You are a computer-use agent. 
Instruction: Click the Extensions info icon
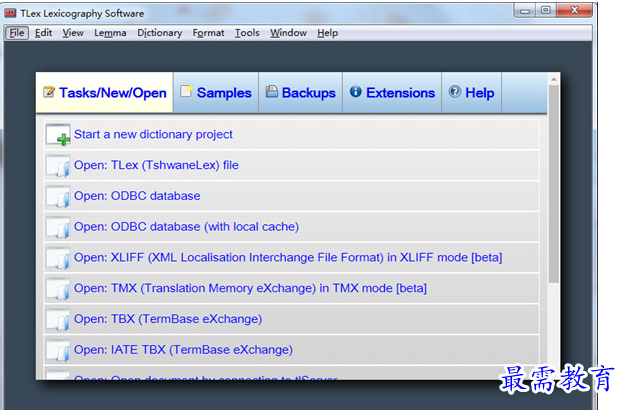(356, 91)
